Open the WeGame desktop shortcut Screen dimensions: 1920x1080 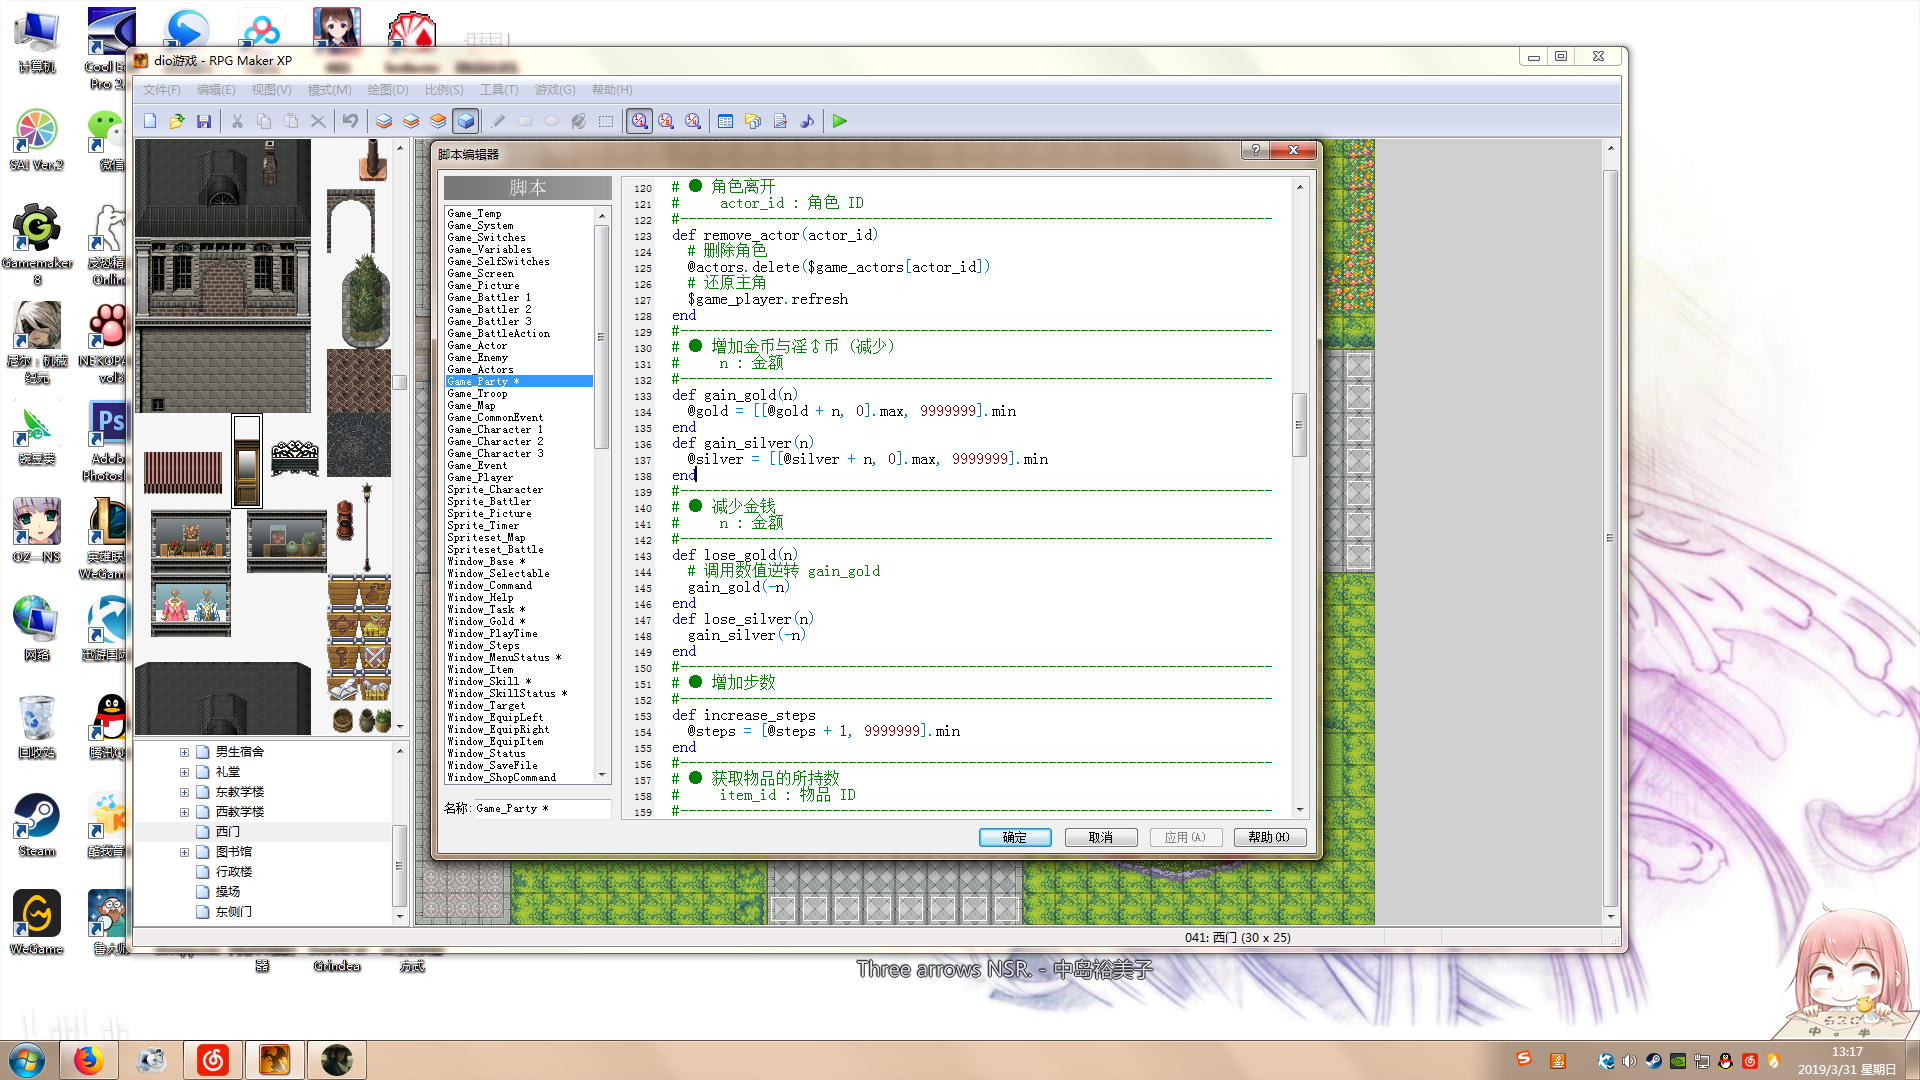click(x=37, y=922)
